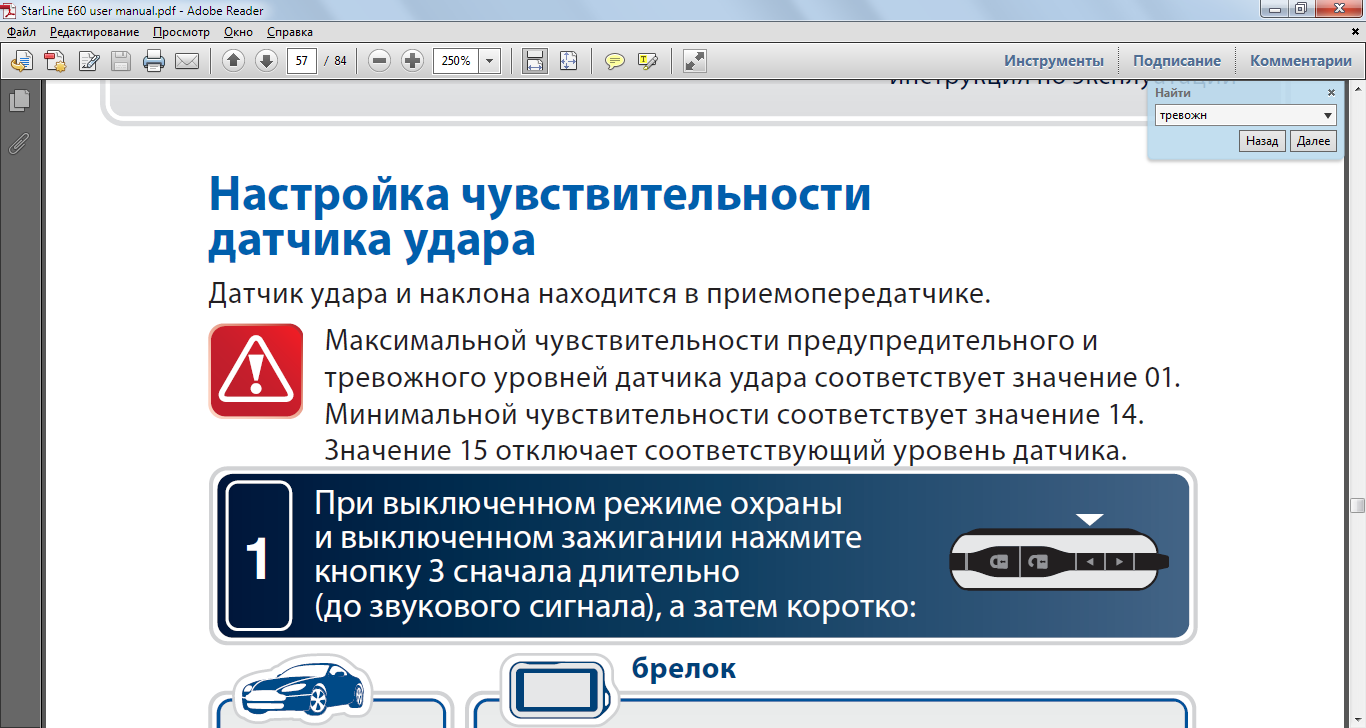Click the word брелок

click(x=684, y=668)
